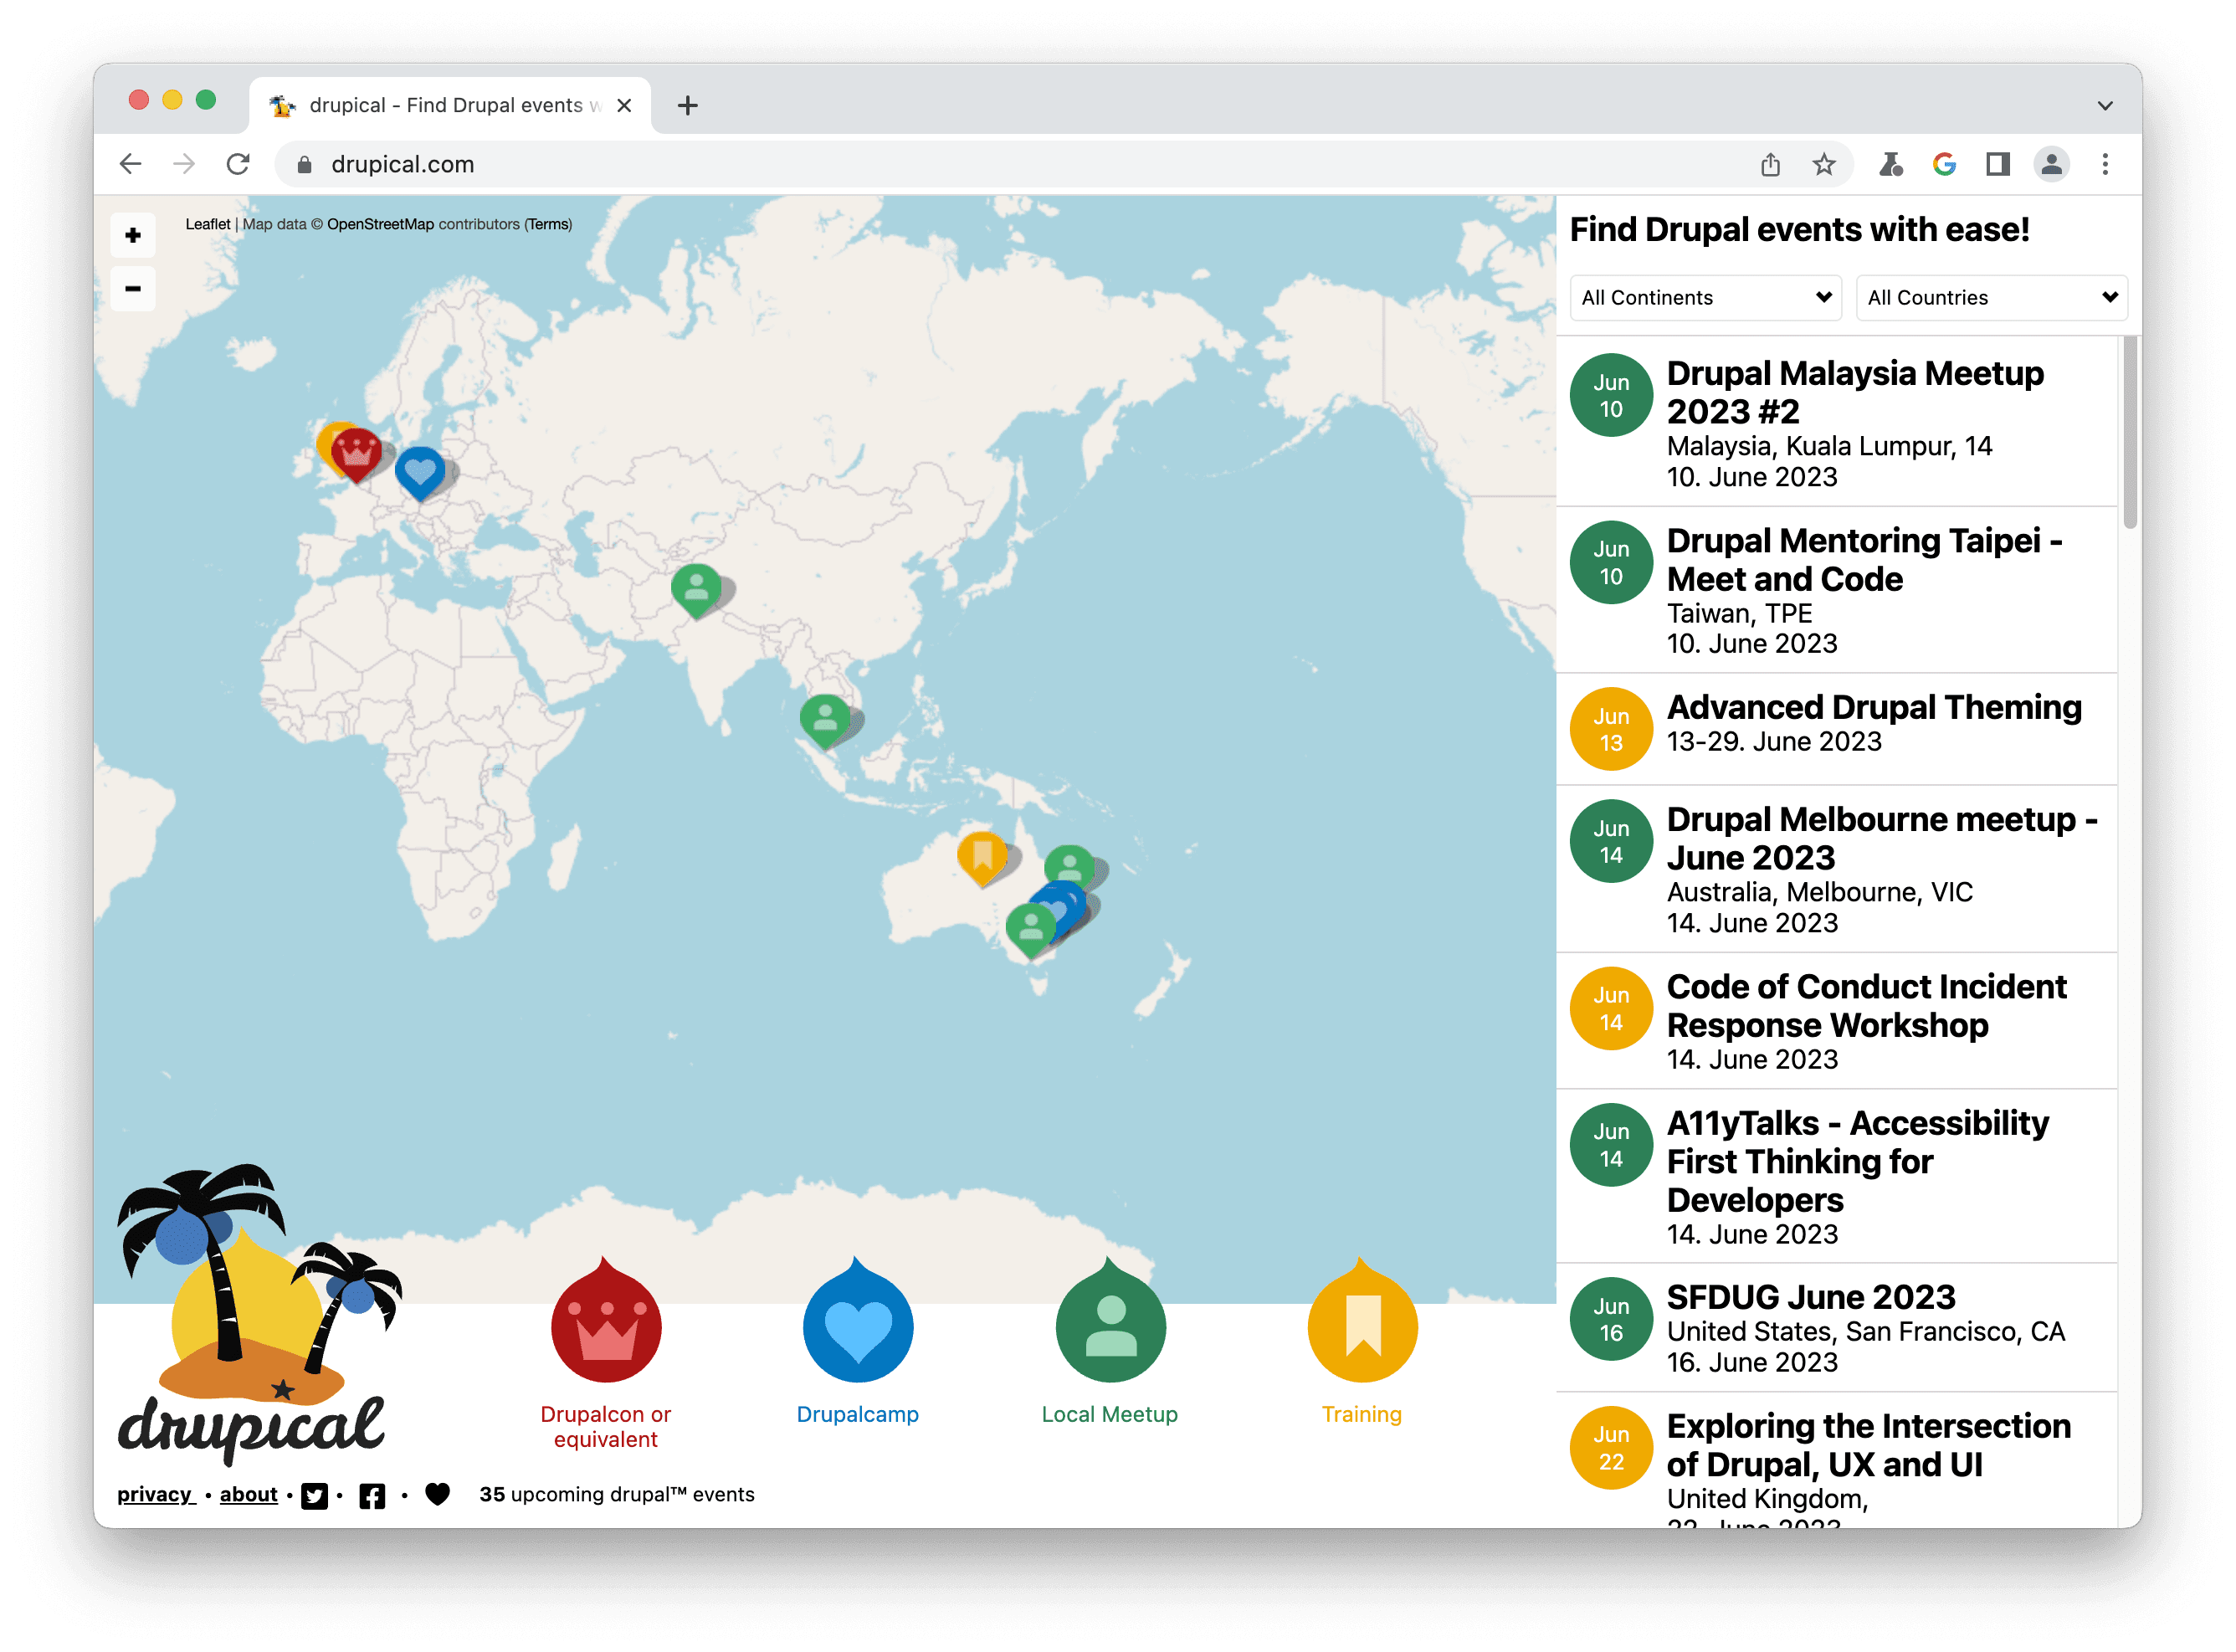Select the green meetup marker in Pakistan

click(x=696, y=590)
